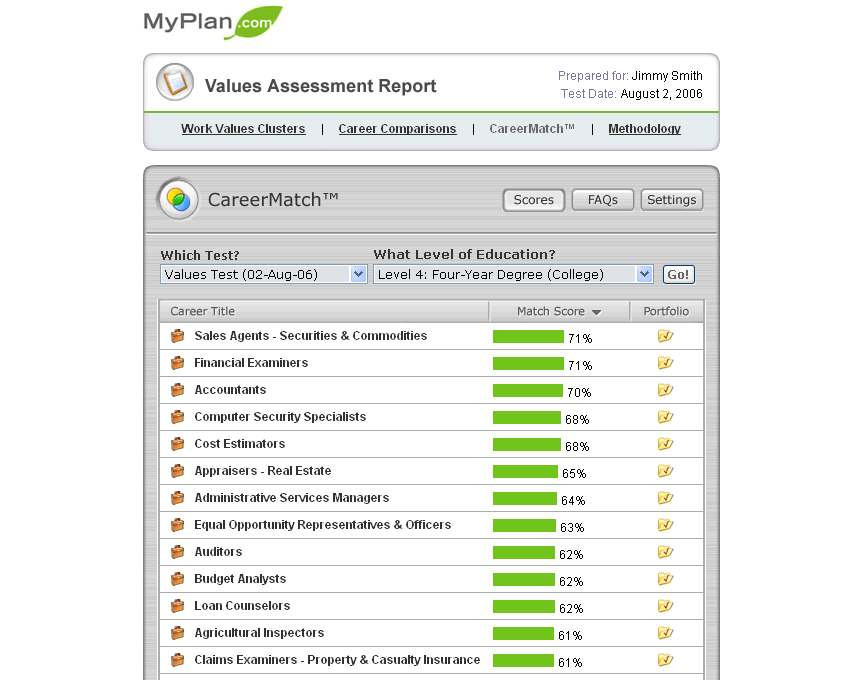Click the Settings button
This screenshot has width=860, height=680.
pos(671,200)
